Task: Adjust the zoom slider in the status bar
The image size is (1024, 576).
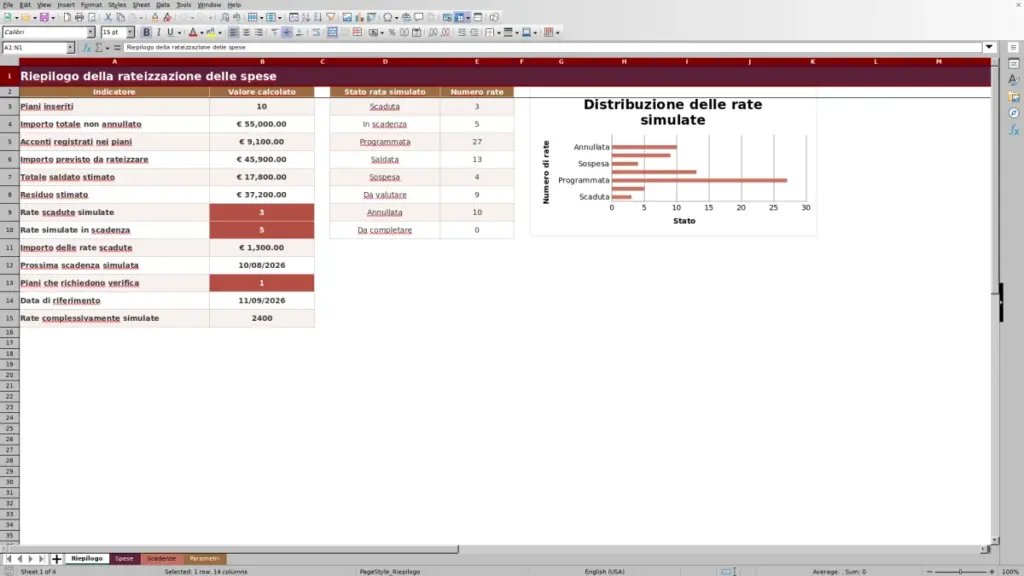Action: pyautogui.click(x=960, y=571)
